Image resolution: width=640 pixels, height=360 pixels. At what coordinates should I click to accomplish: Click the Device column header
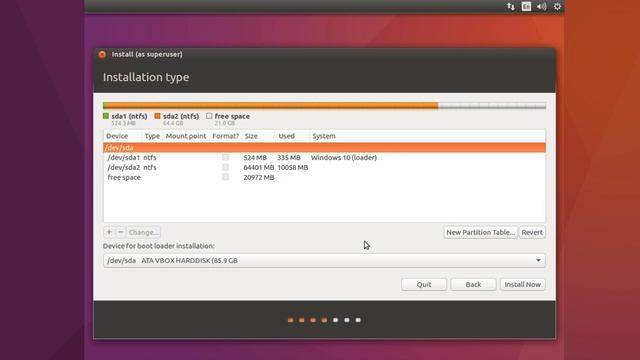(117, 136)
